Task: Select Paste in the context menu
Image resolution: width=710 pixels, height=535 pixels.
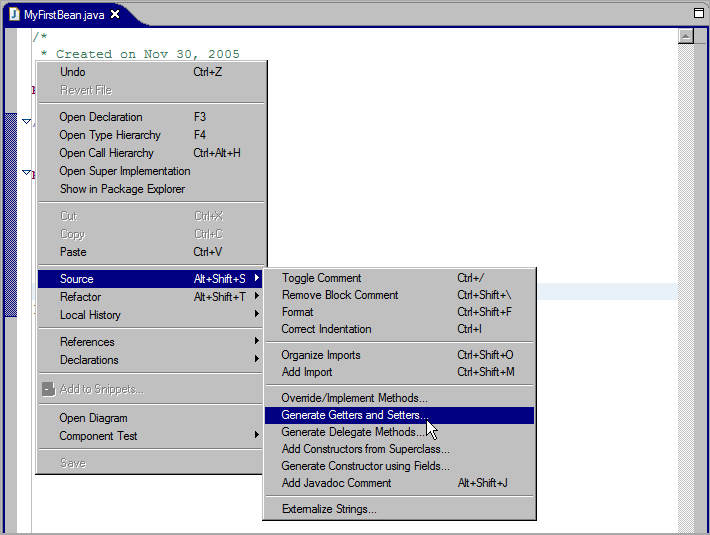Action: [x=152, y=252]
